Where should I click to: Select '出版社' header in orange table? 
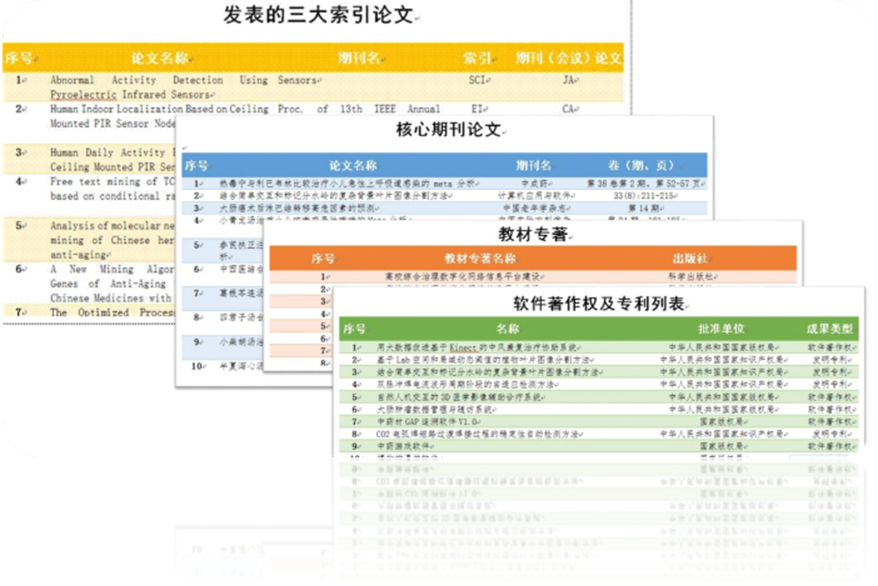[690, 259]
